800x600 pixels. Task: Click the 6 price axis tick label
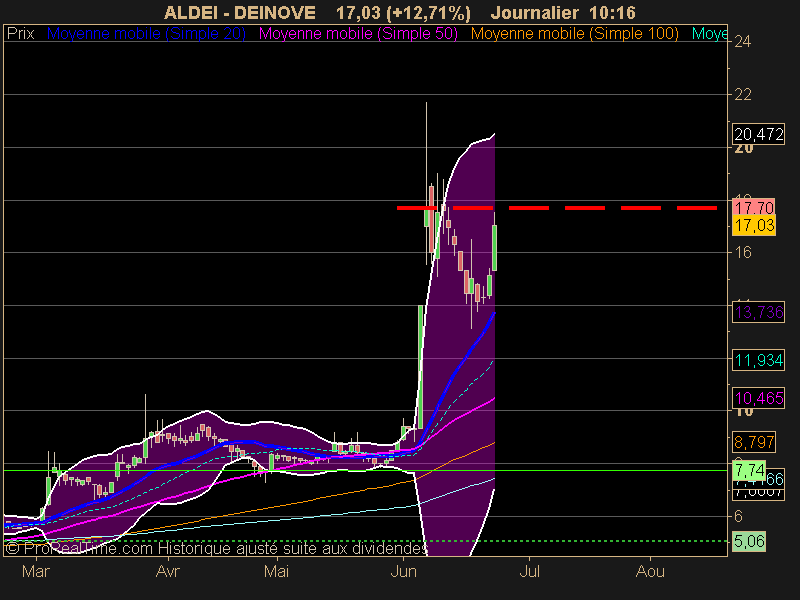coord(738,516)
